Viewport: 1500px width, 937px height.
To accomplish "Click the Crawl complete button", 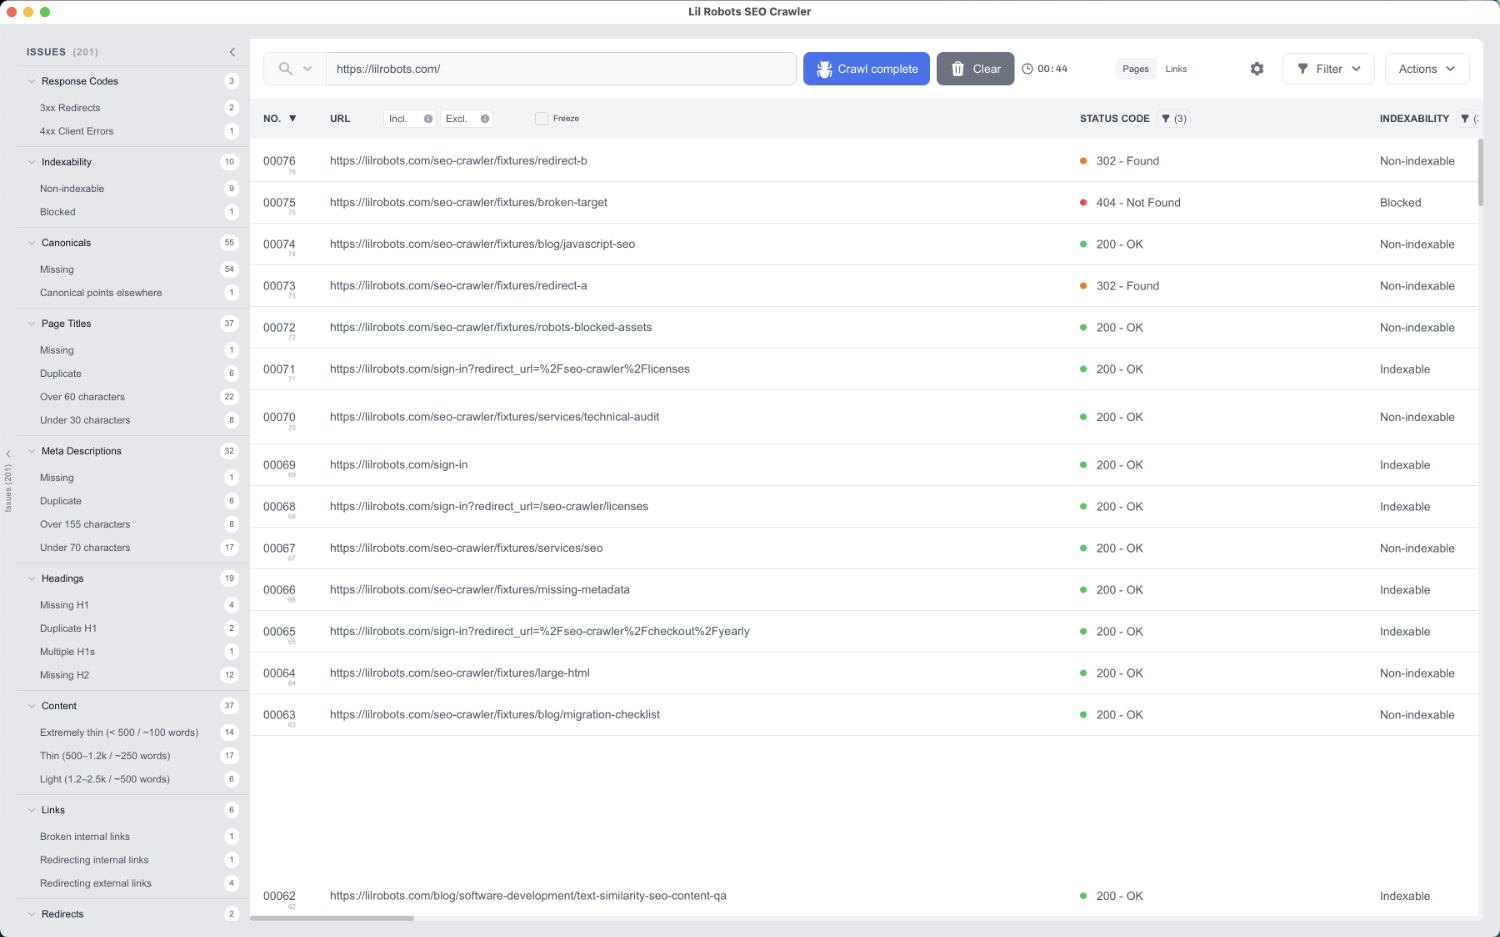I will (867, 69).
